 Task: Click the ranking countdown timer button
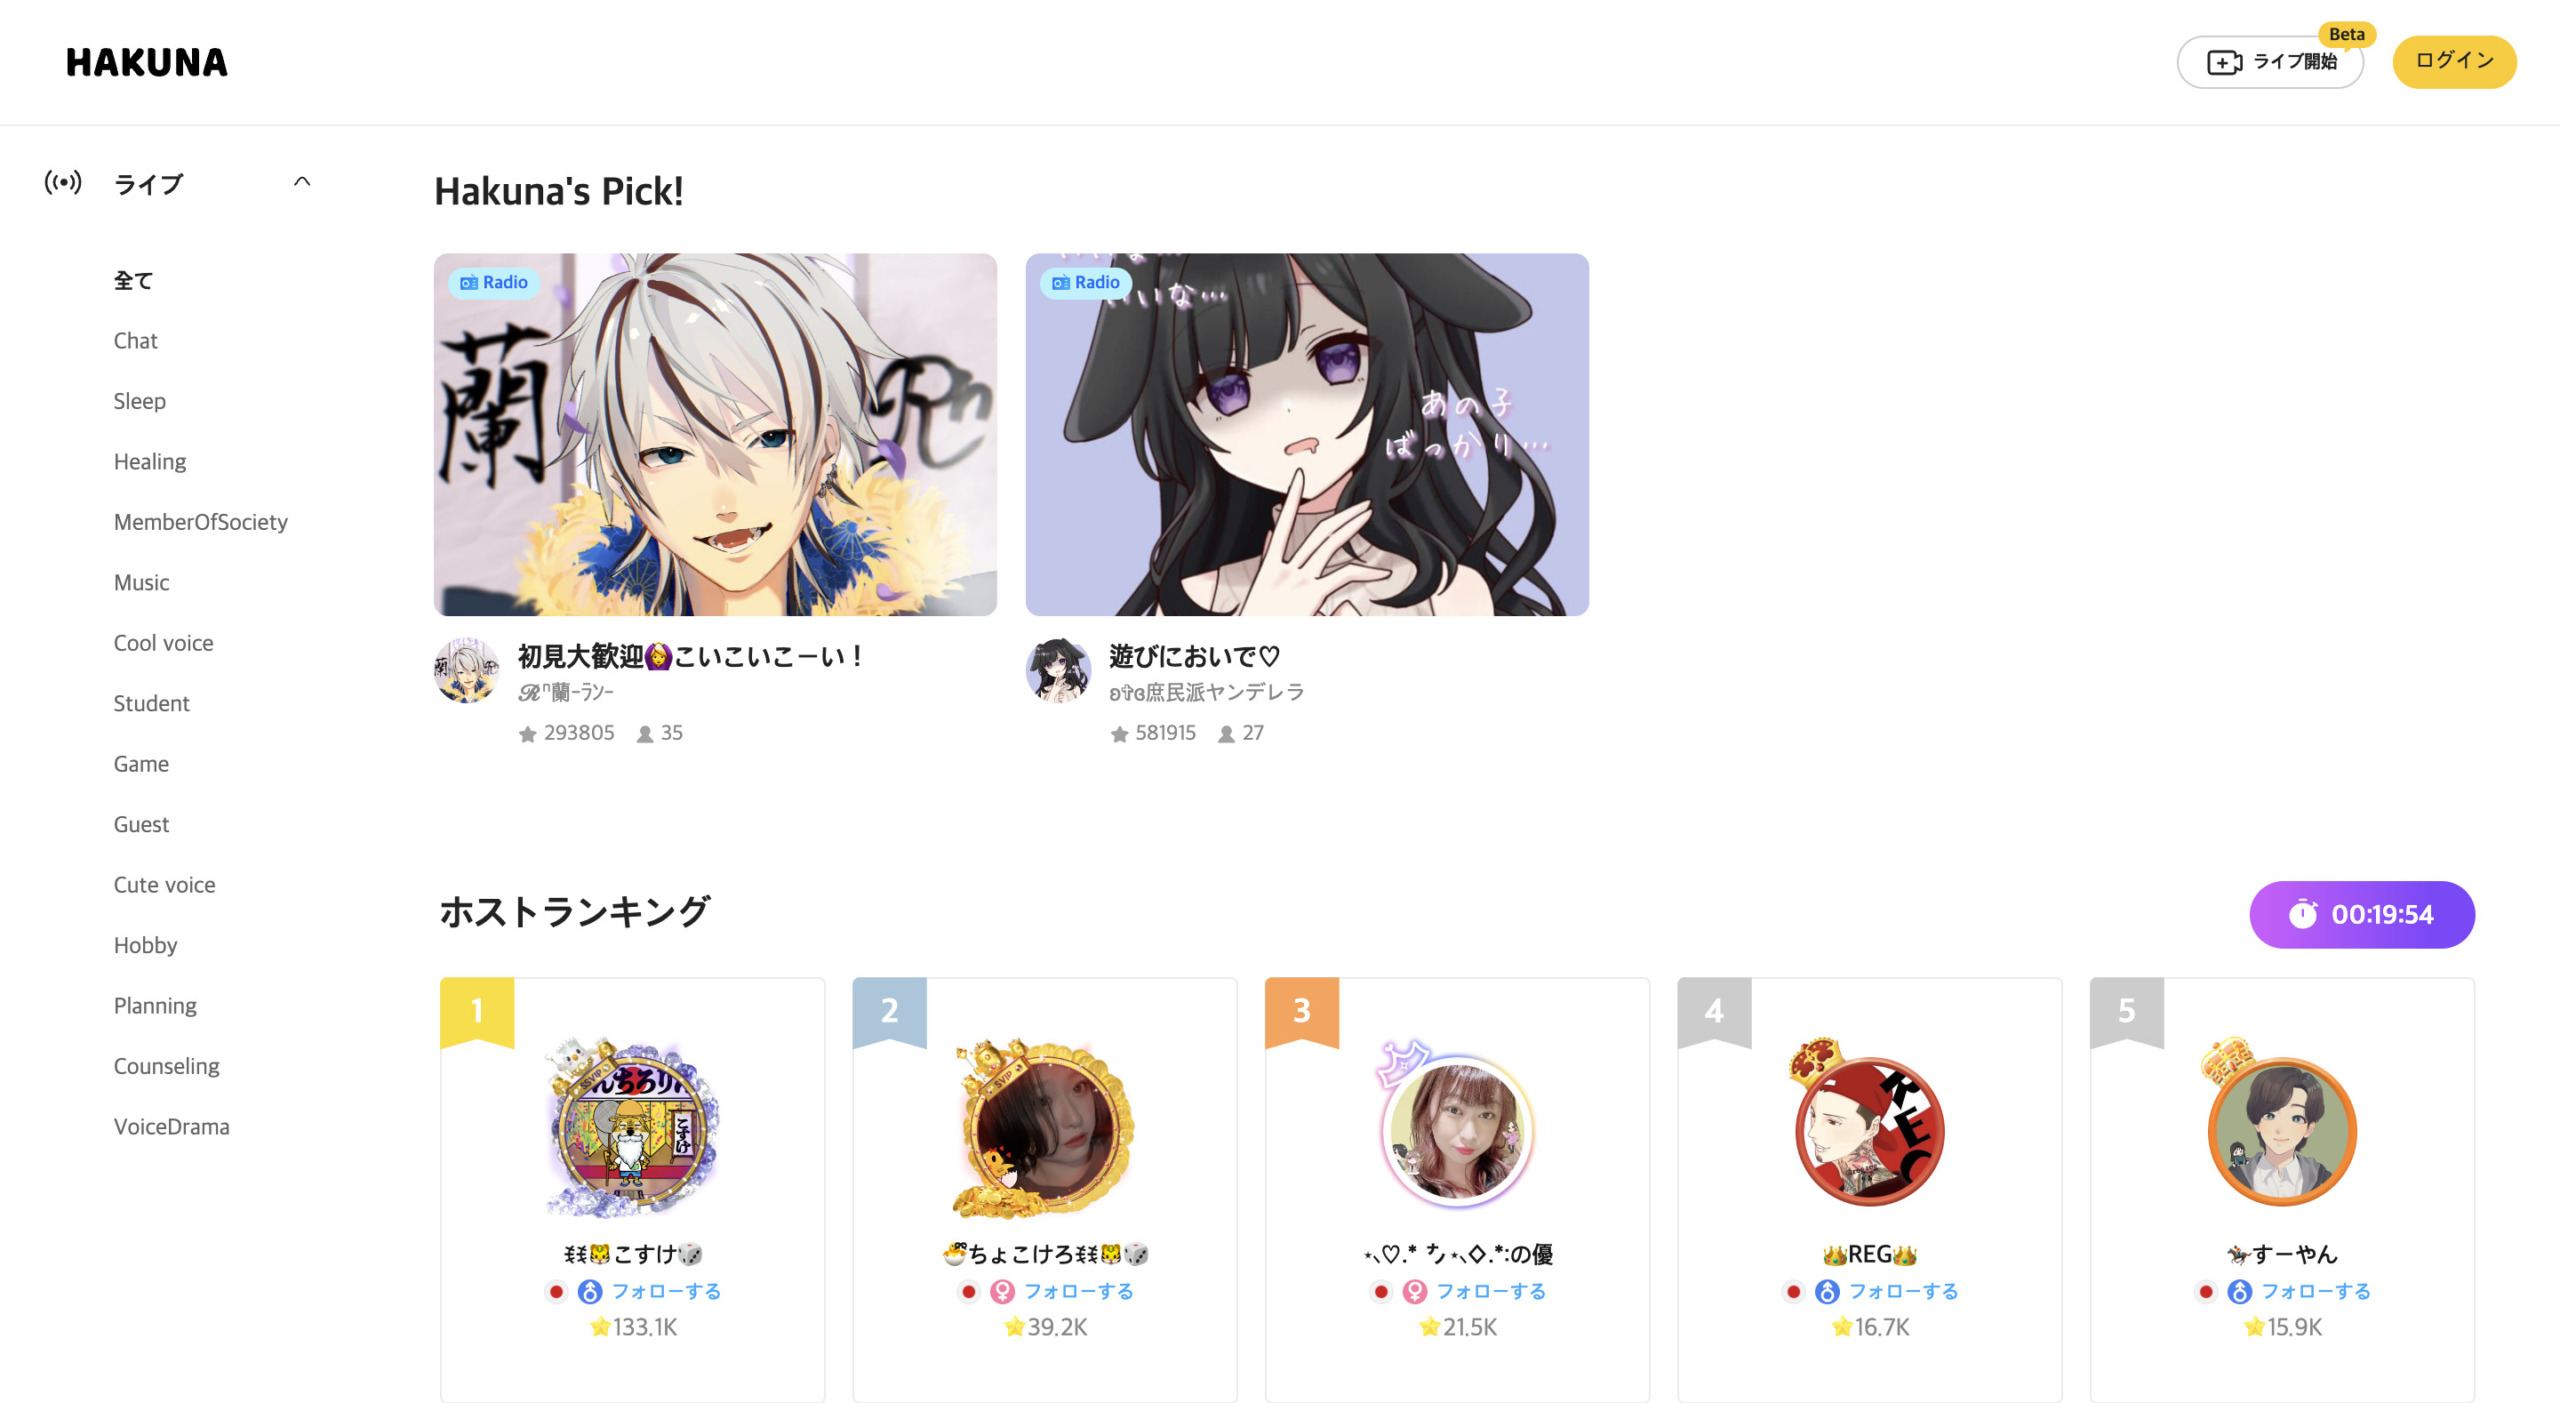[x=2362, y=914]
